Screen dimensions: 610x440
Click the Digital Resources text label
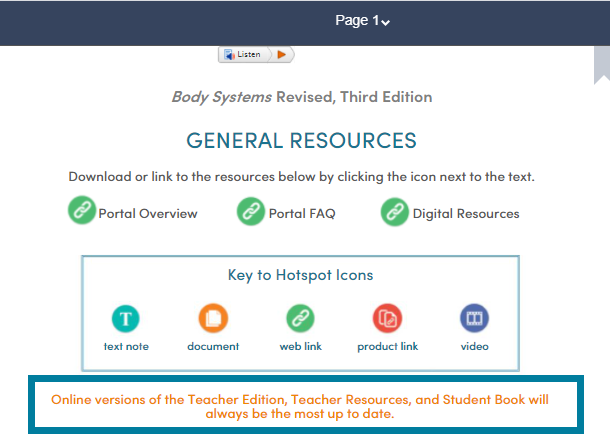point(465,213)
